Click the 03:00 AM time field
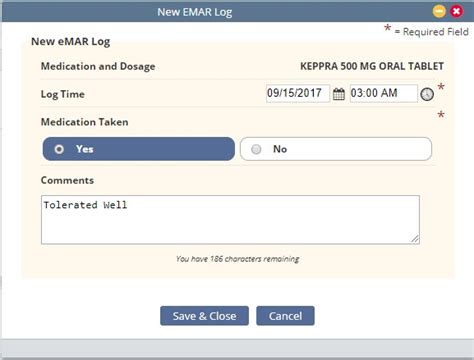 coord(383,93)
